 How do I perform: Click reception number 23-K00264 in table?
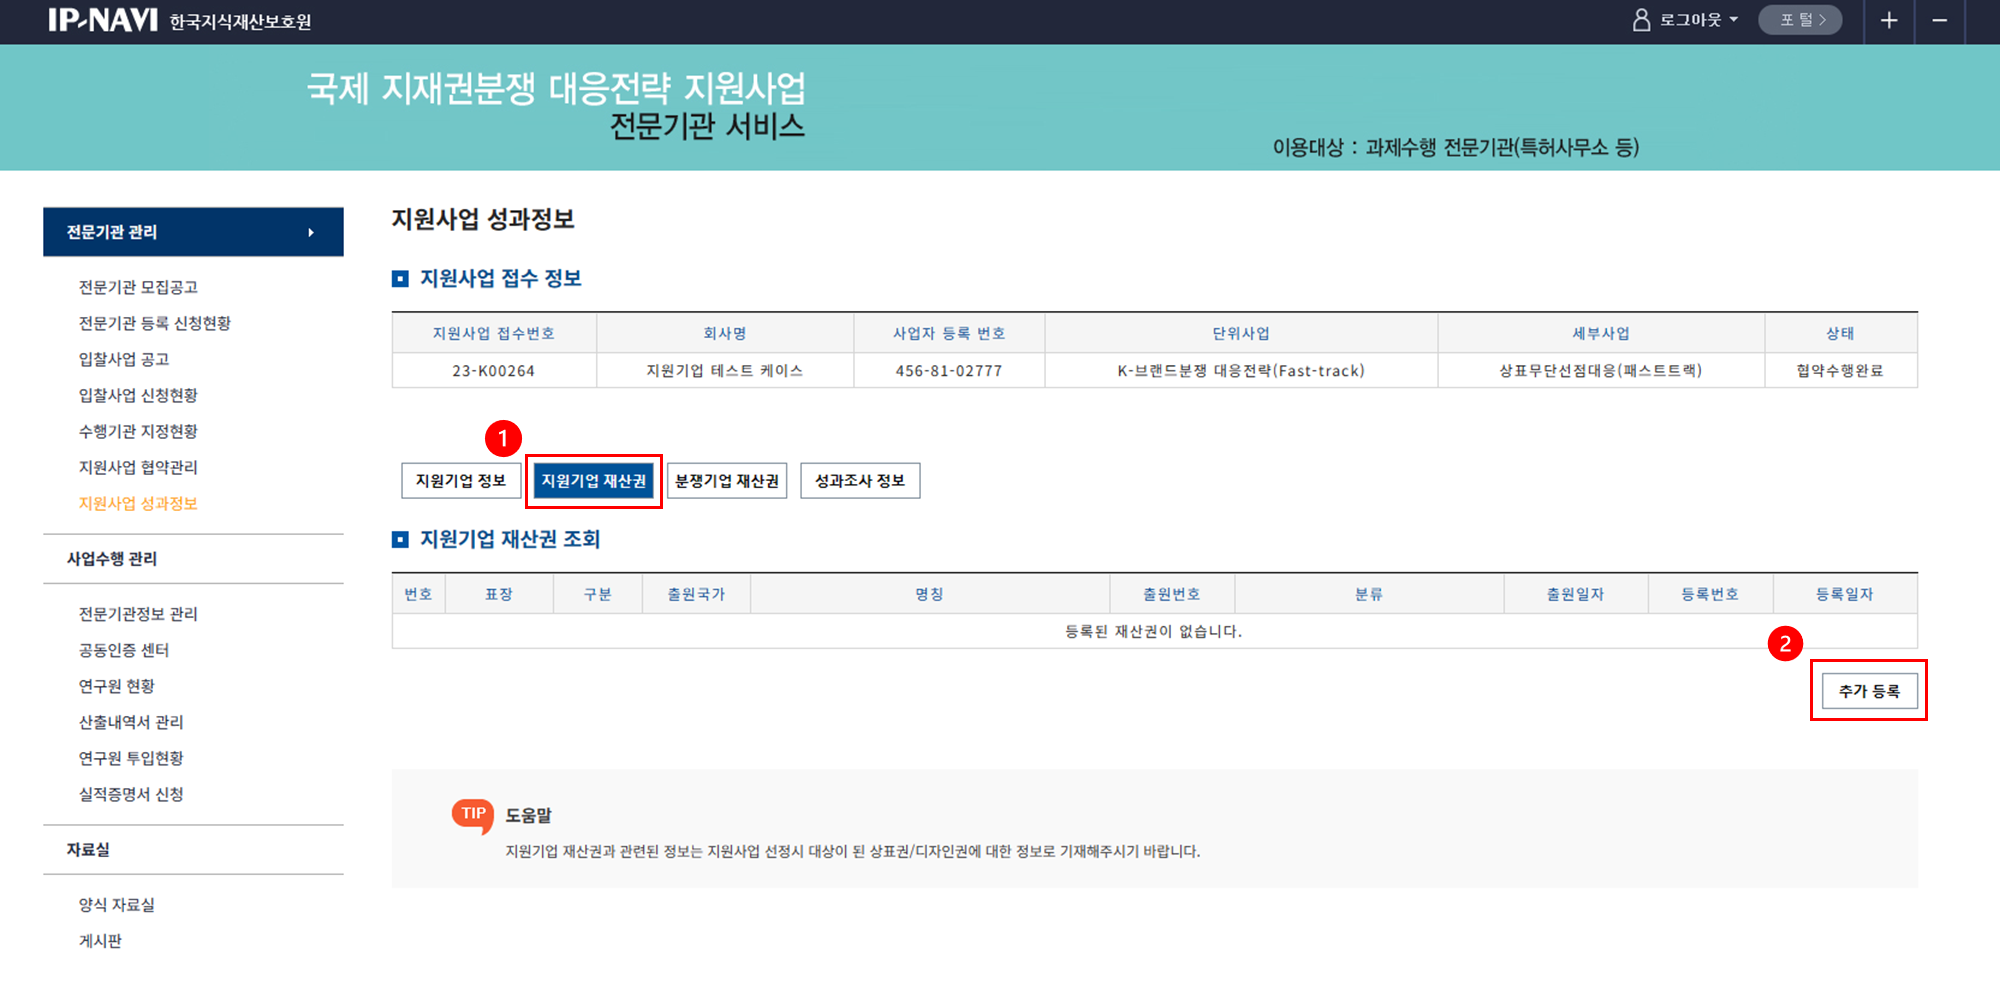493,371
